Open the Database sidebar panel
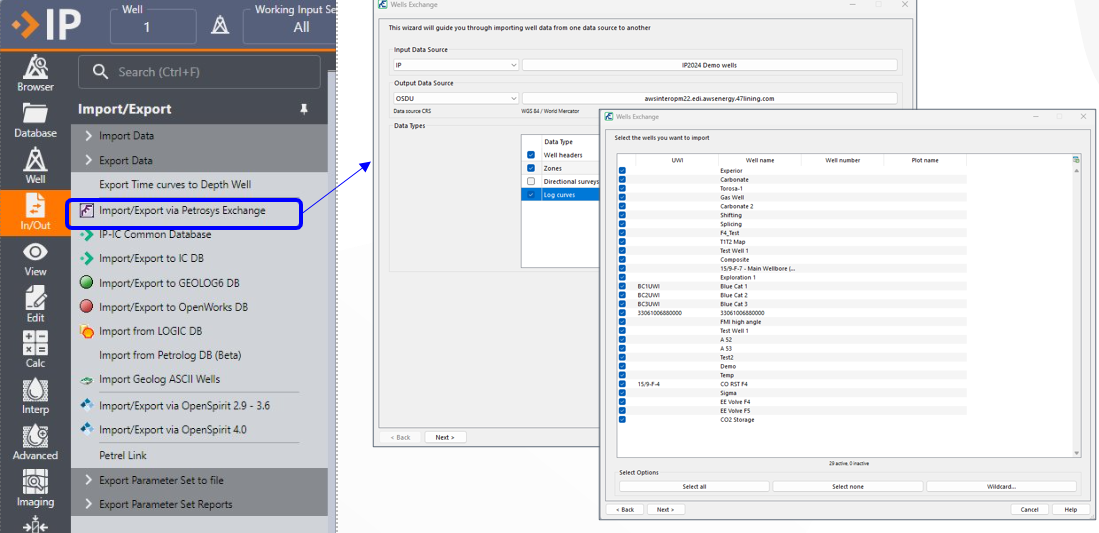Screen dimensions: 1099x533 (x=35, y=120)
